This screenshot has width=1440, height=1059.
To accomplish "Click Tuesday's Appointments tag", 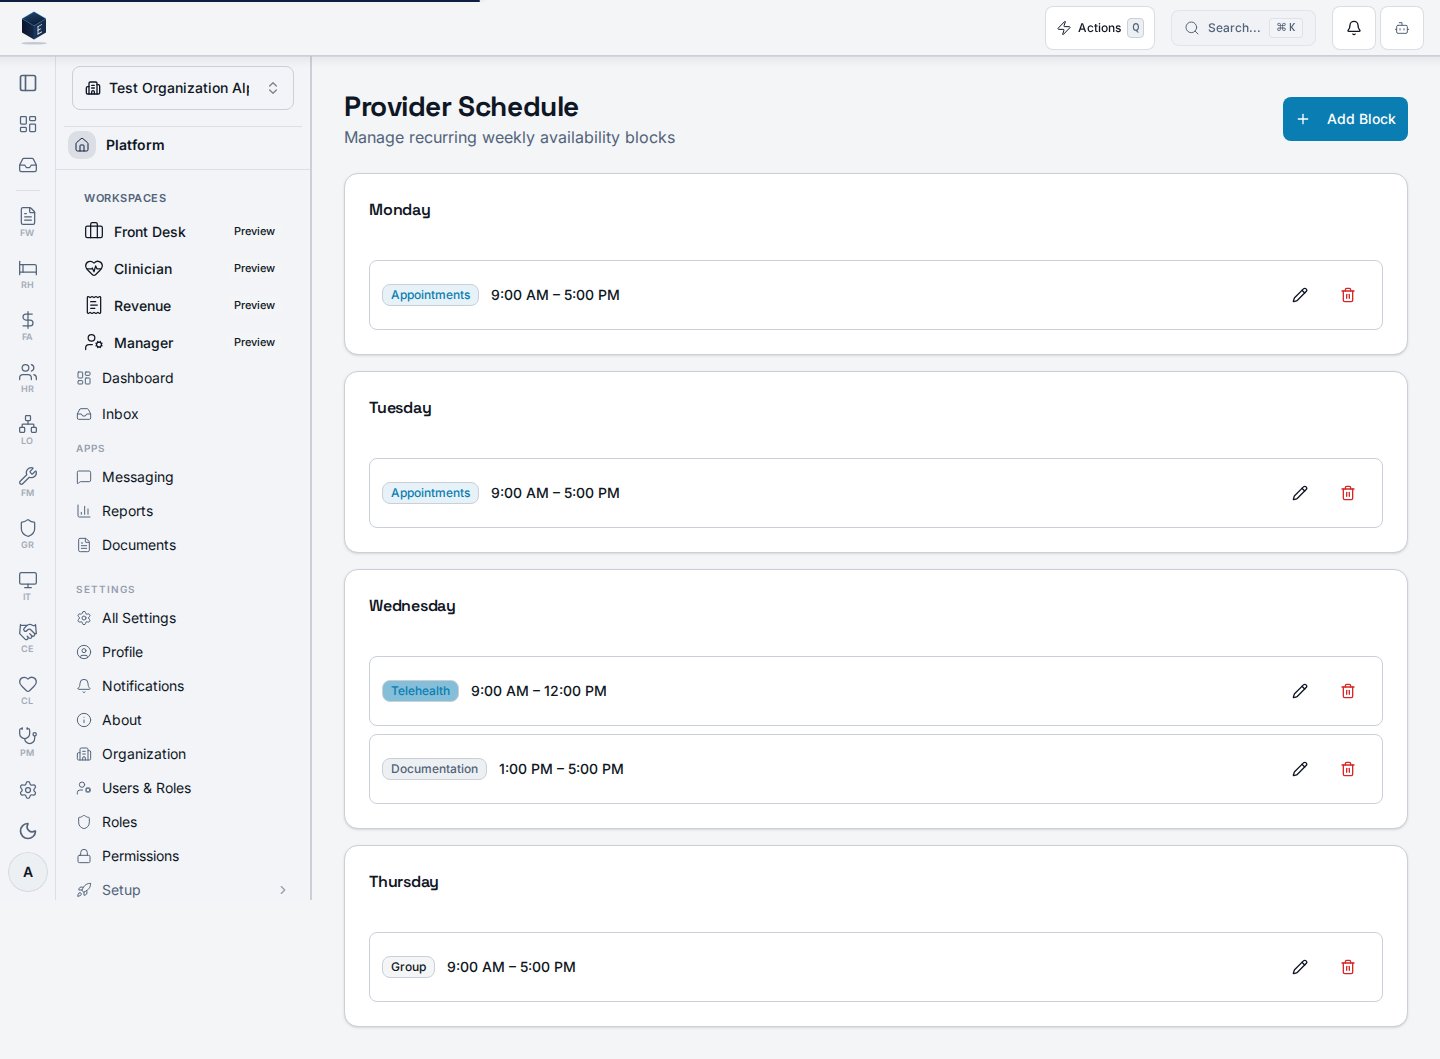I will point(430,493).
